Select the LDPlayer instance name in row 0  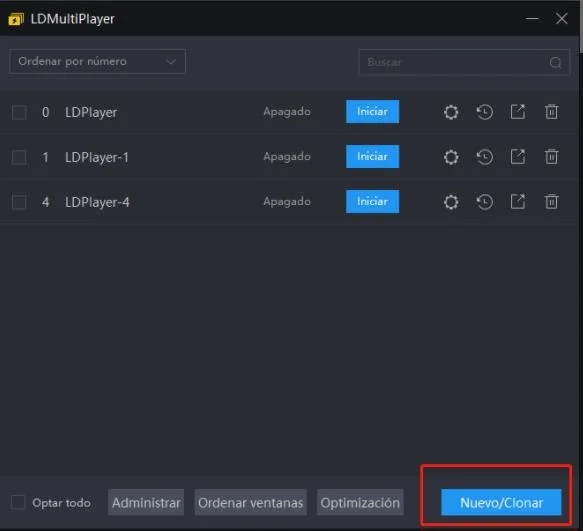point(91,112)
